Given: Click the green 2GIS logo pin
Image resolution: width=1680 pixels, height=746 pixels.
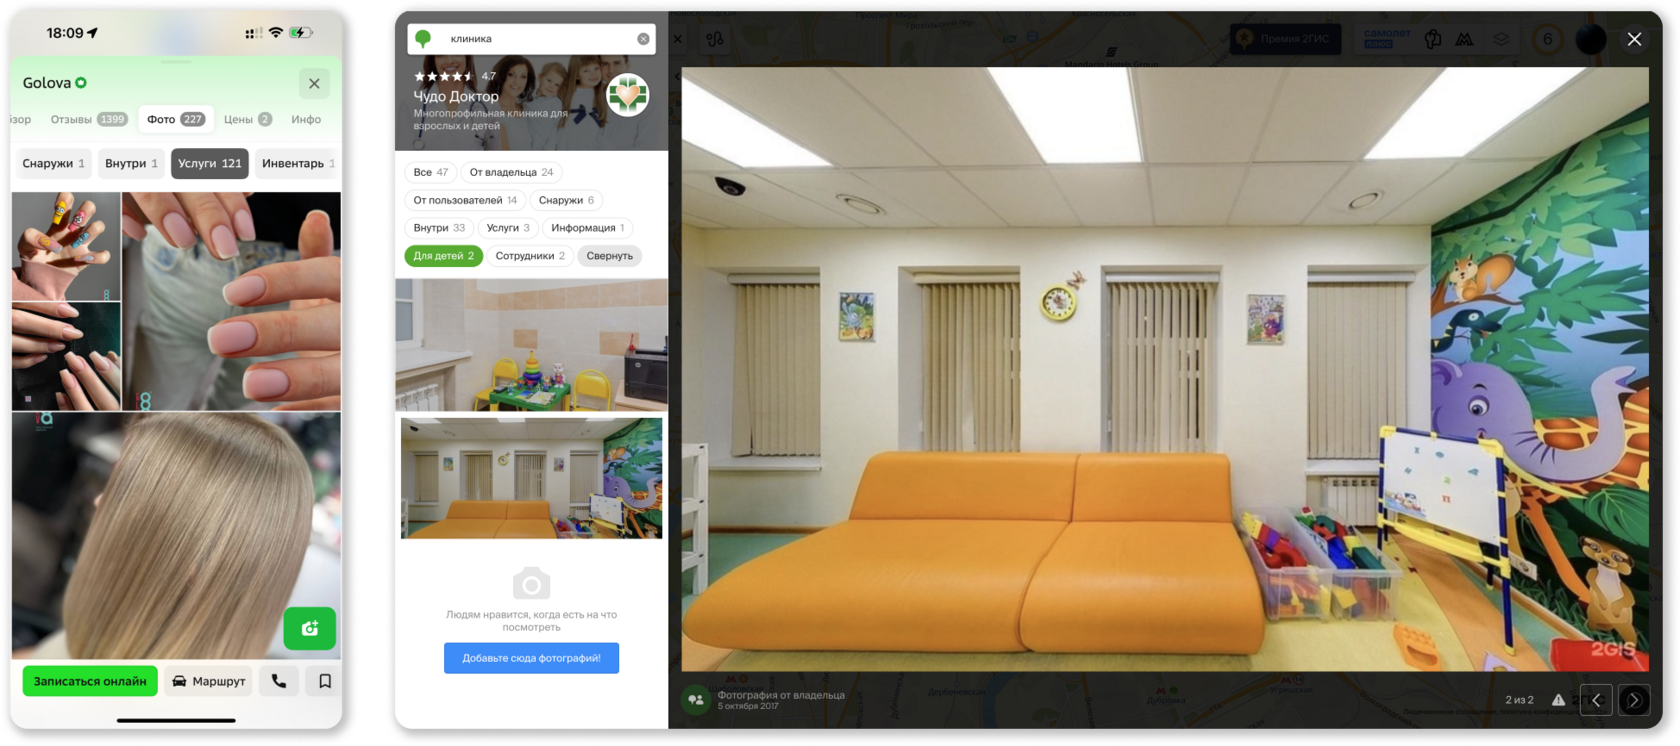Looking at the screenshot, I should (423, 39).
